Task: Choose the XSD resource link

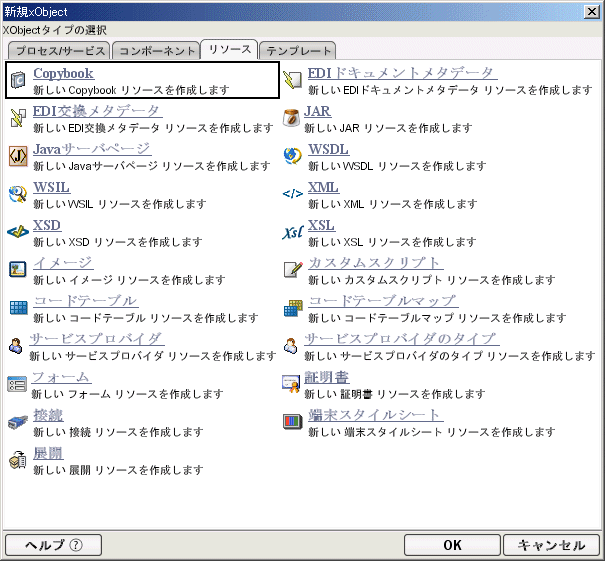Action: (47, 225)
